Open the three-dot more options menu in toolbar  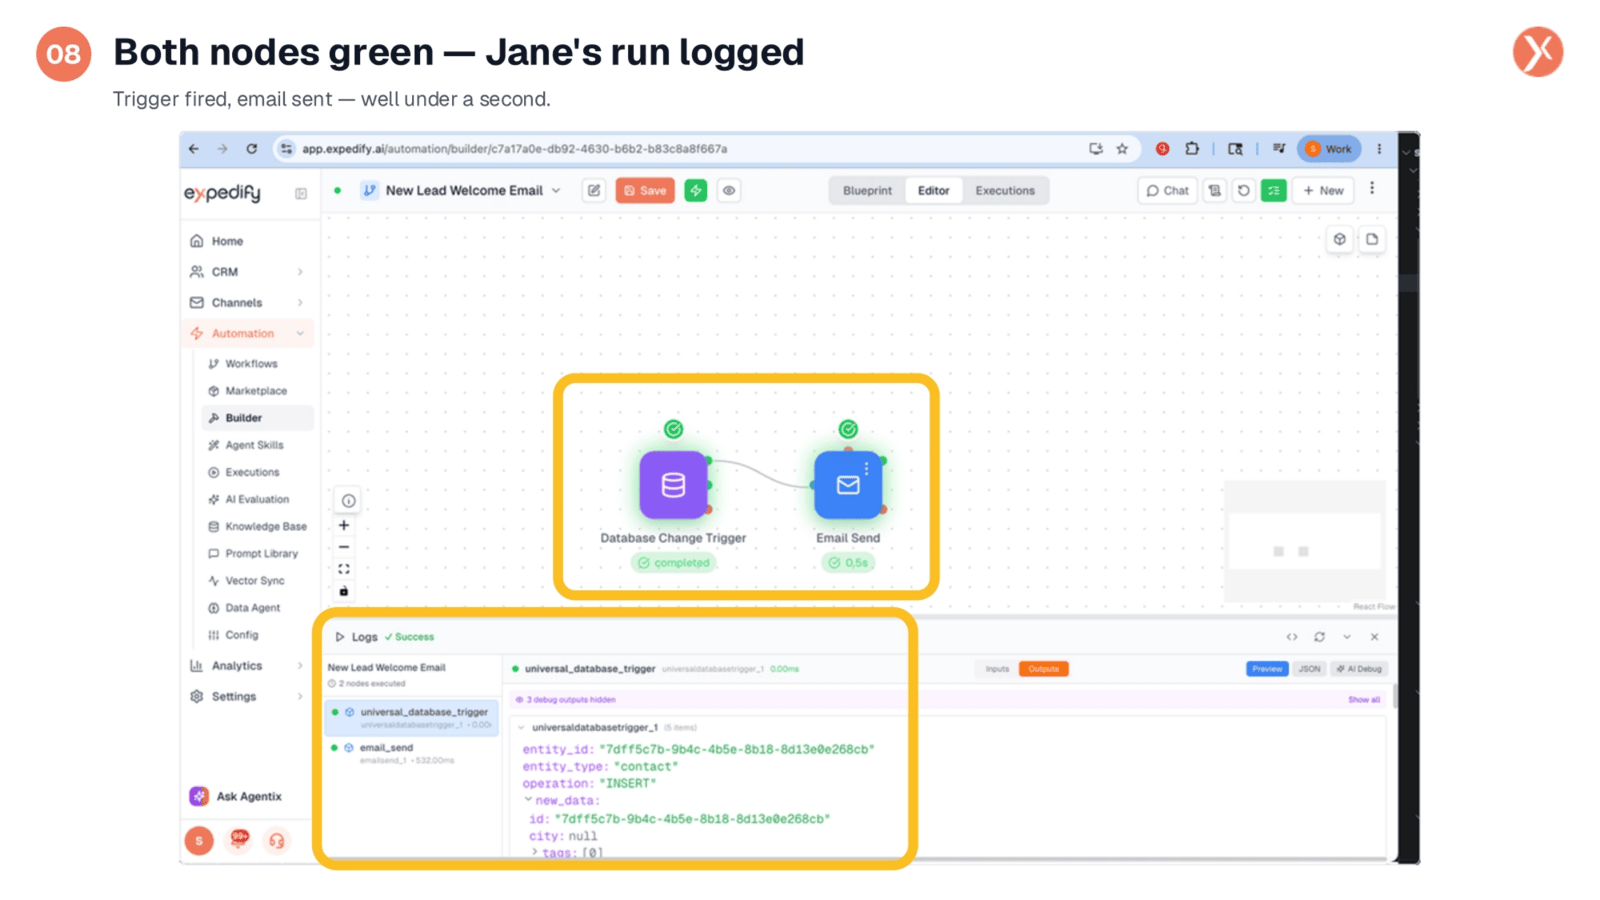(1372, 189)
